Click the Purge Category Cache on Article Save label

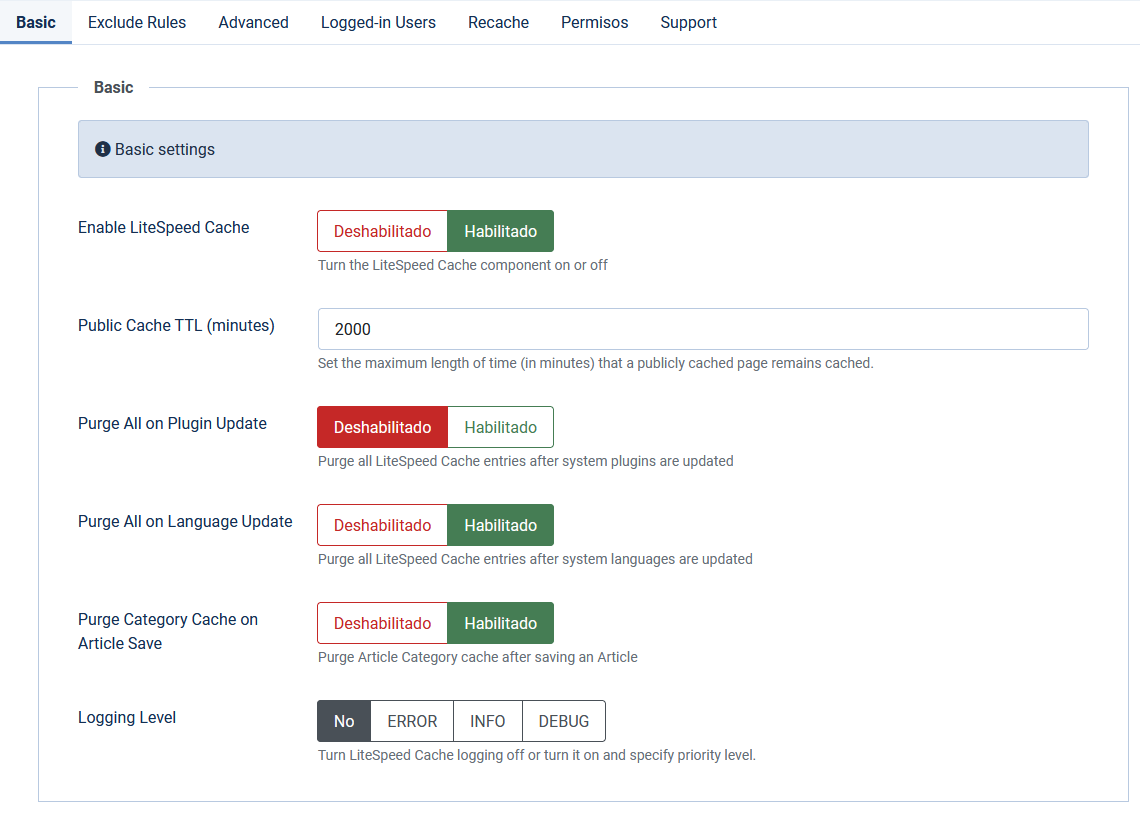tap(168, 631)
